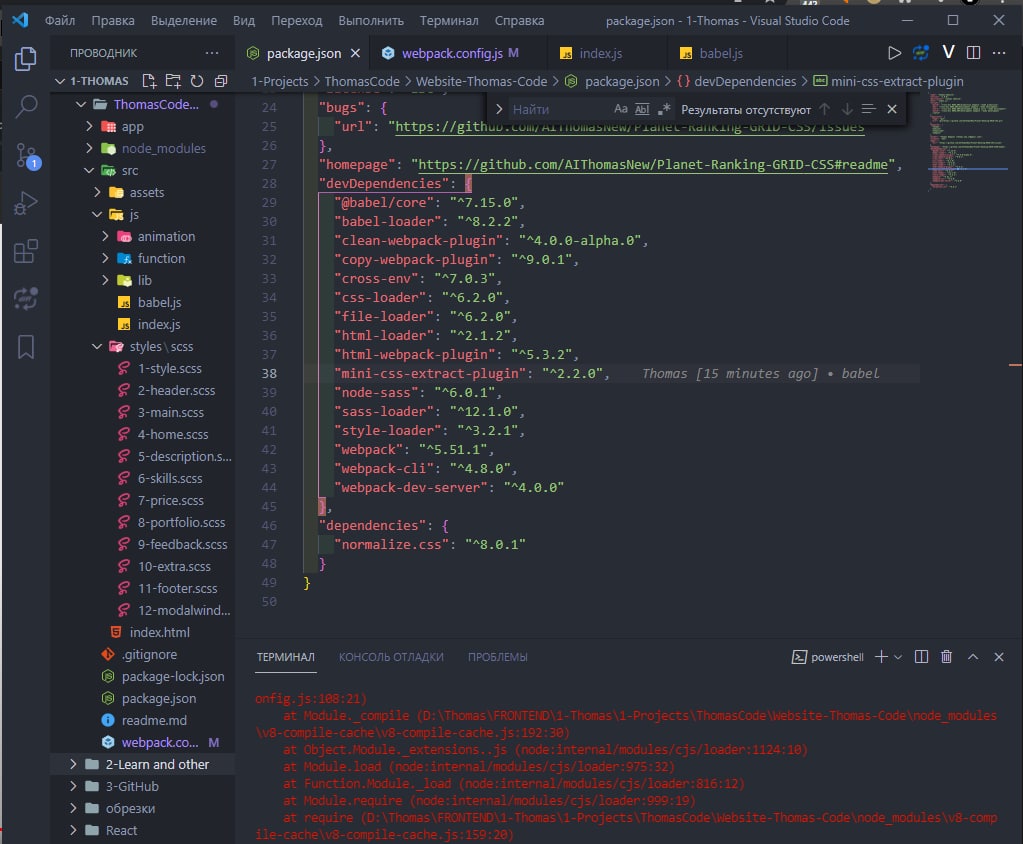Screen dimensions: 1023x844
Task: Open the Extensions view
Action: (x=25, y=251)
